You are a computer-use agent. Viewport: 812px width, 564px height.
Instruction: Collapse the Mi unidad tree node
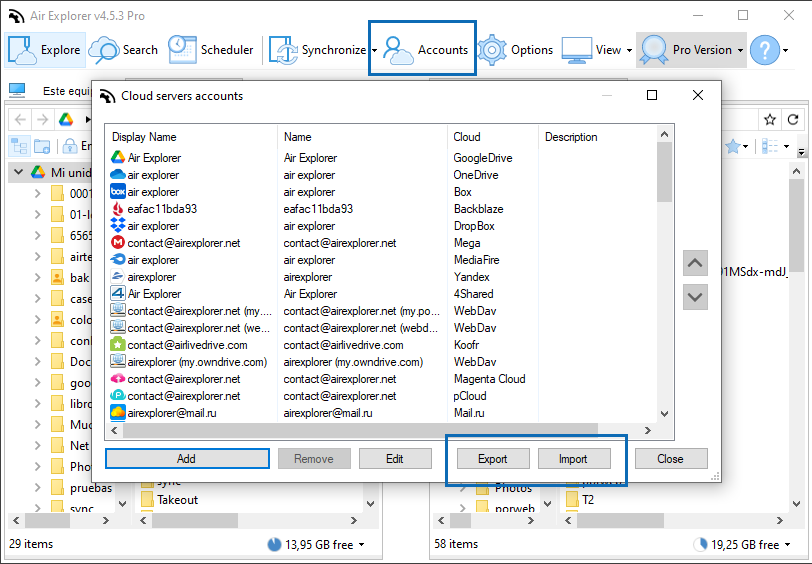pyautogui.click(x=19, y=172)
